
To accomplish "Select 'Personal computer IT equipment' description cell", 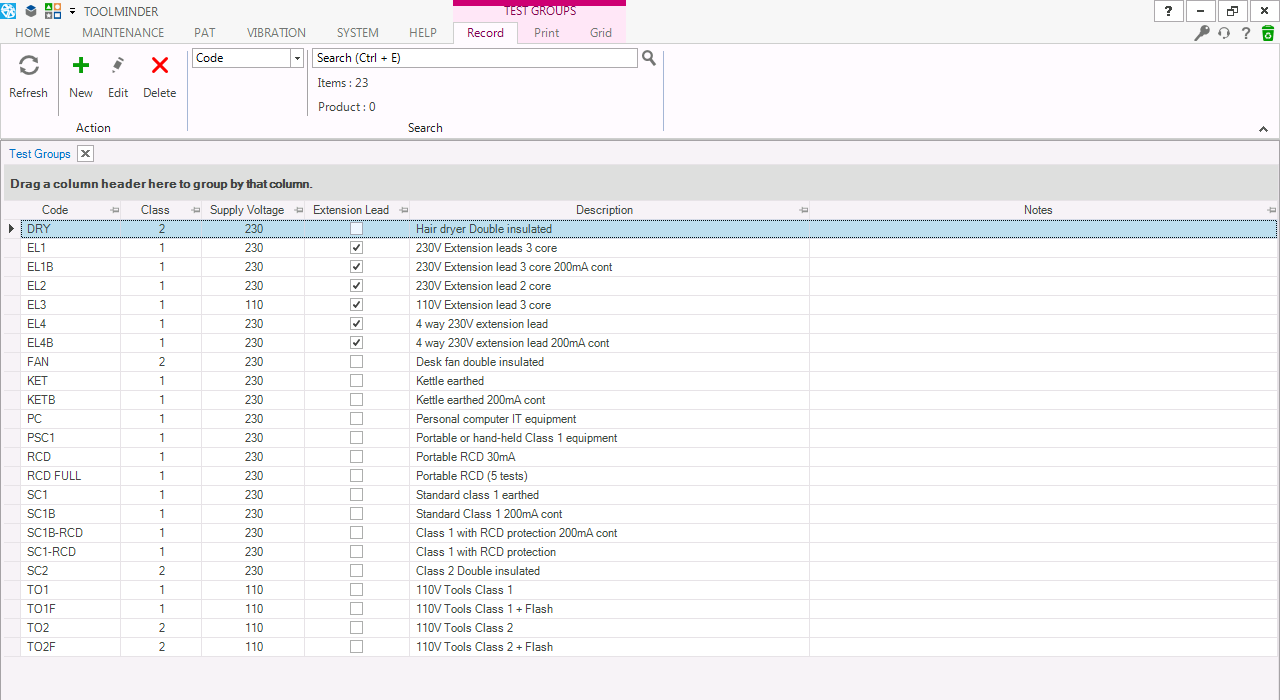I will [x=609, y=419].
